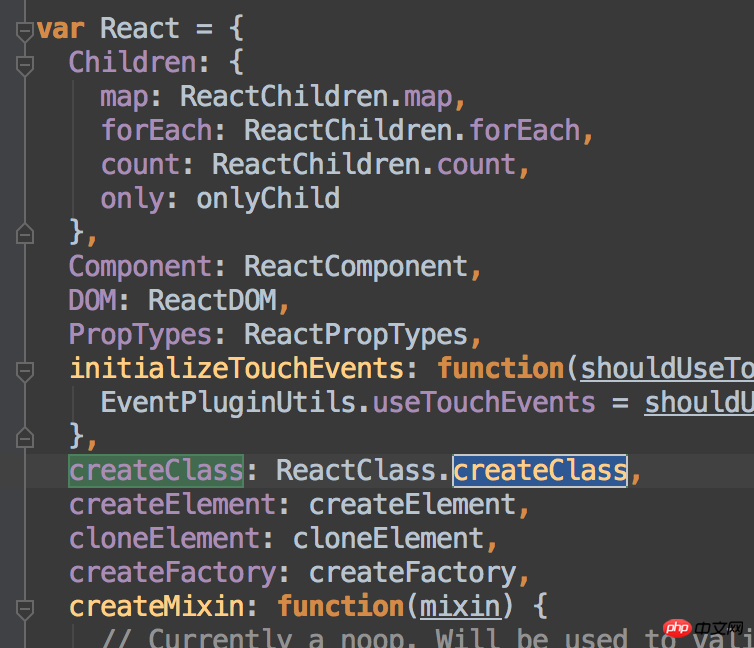
Task: Click the 'ReactDOM' value
Action: pos(212,300)
